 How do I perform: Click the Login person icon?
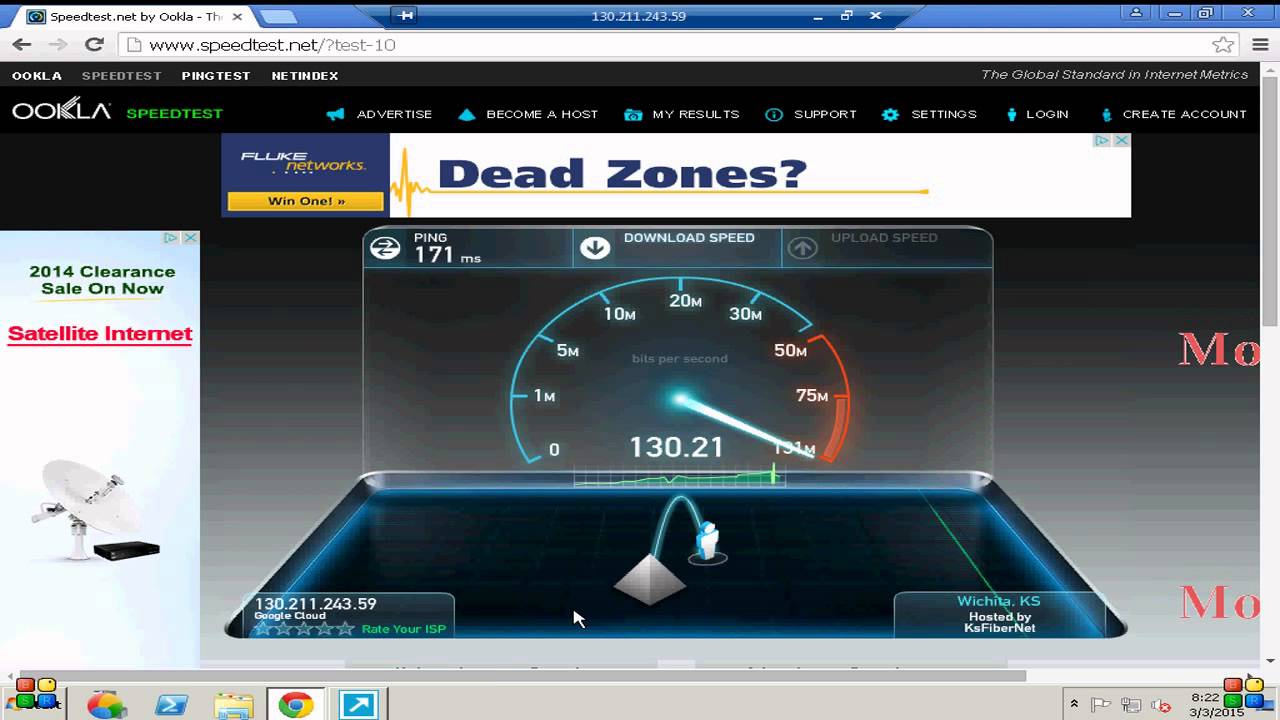click(1011, 115)
